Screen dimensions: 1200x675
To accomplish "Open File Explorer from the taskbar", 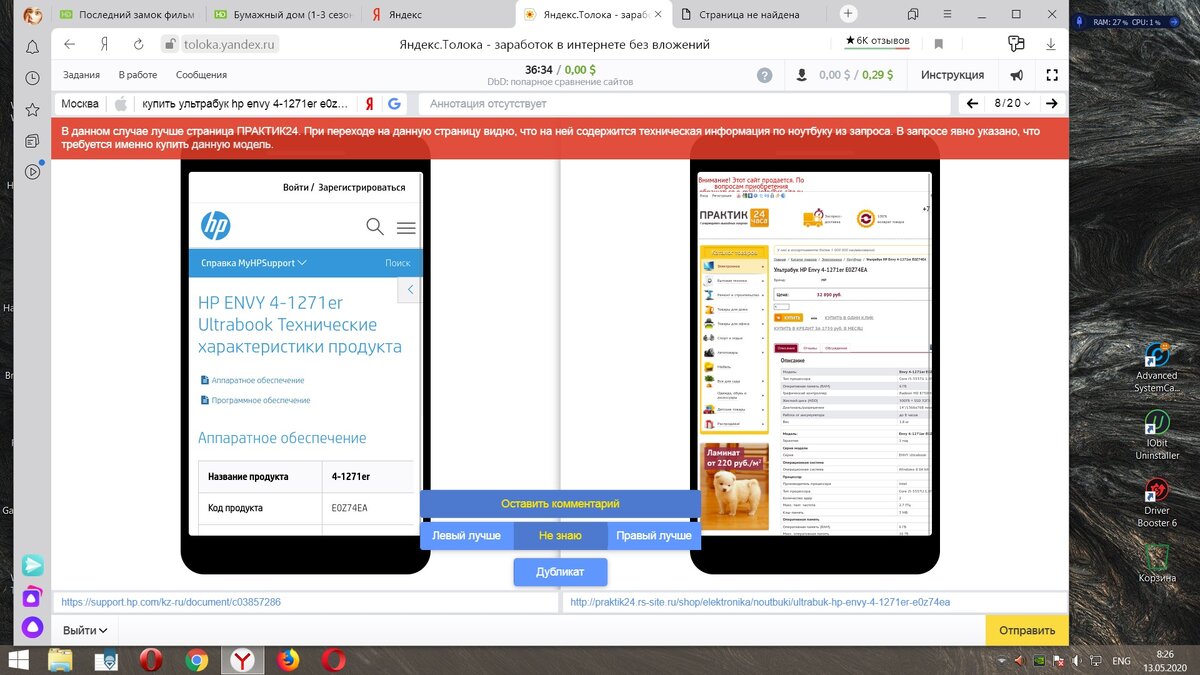I will 60,660.
